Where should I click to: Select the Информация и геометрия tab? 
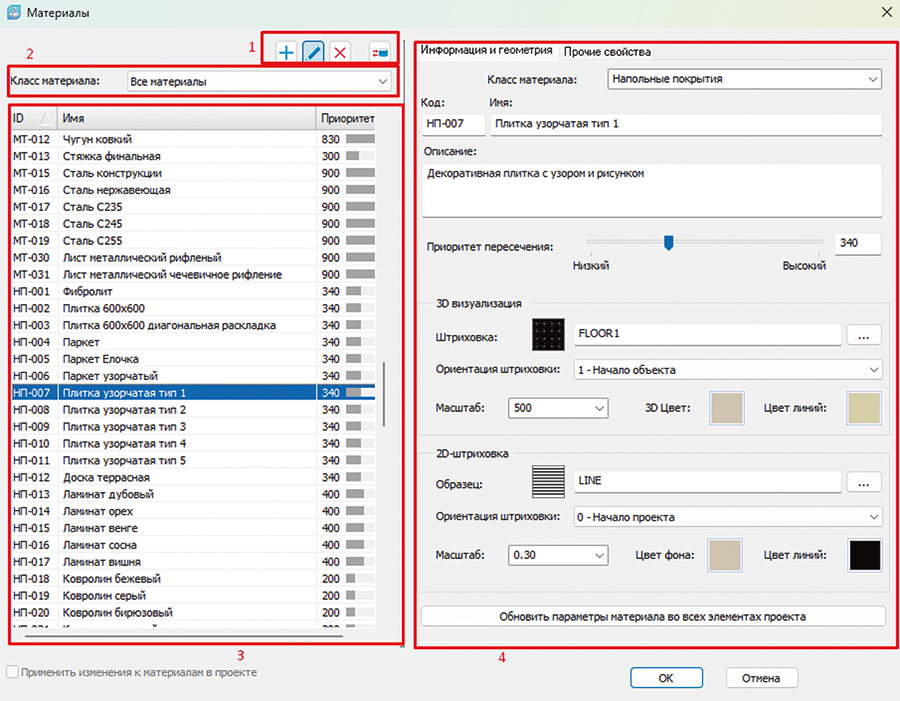pos(486,51)
